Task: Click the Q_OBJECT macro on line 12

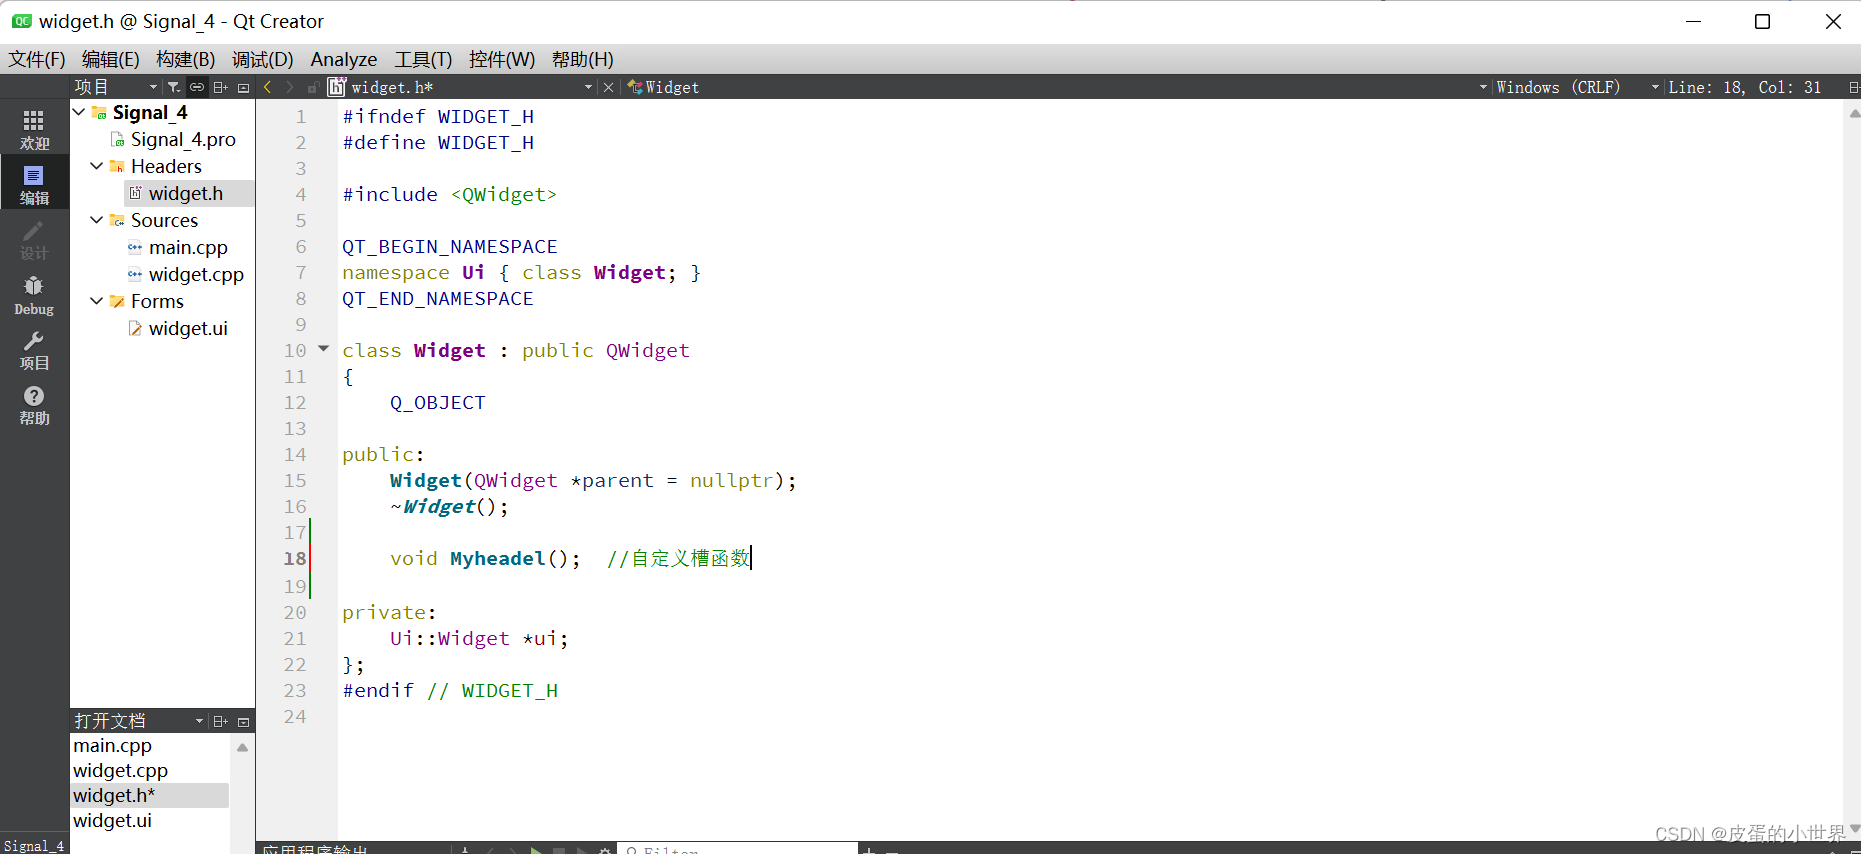Action: [438, 402]
